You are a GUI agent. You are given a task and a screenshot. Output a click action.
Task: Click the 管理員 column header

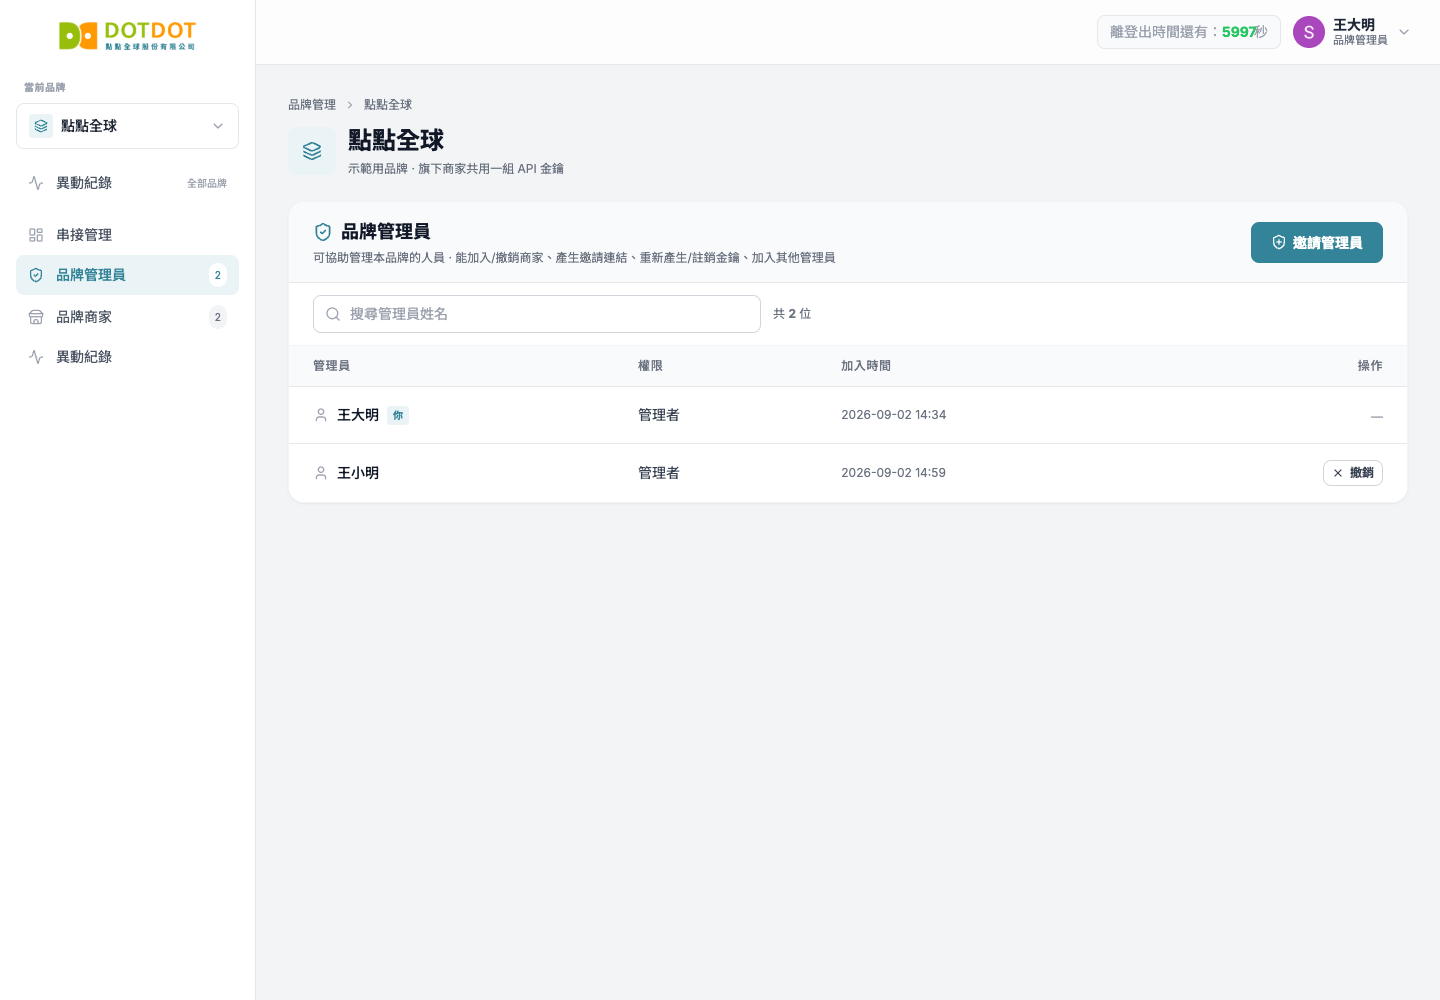point(332,366)
